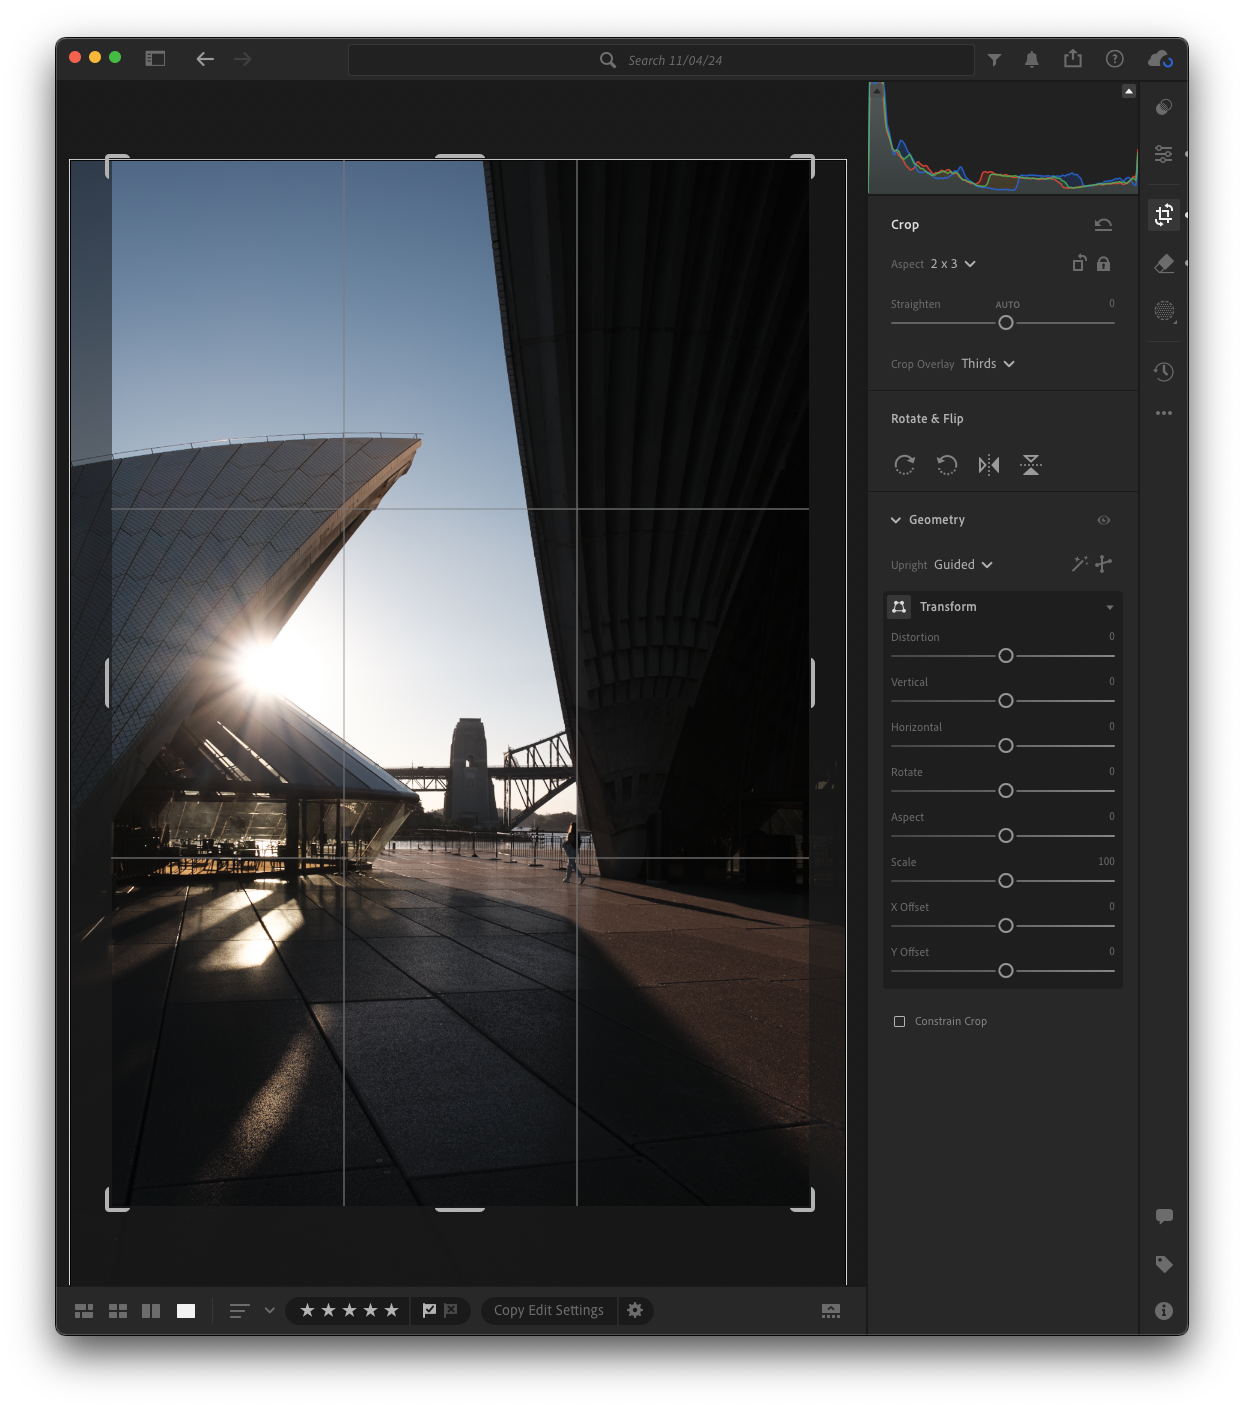Rotate image clockwise
This screenshot has width=1244, height=1409.
coord(904,465)
